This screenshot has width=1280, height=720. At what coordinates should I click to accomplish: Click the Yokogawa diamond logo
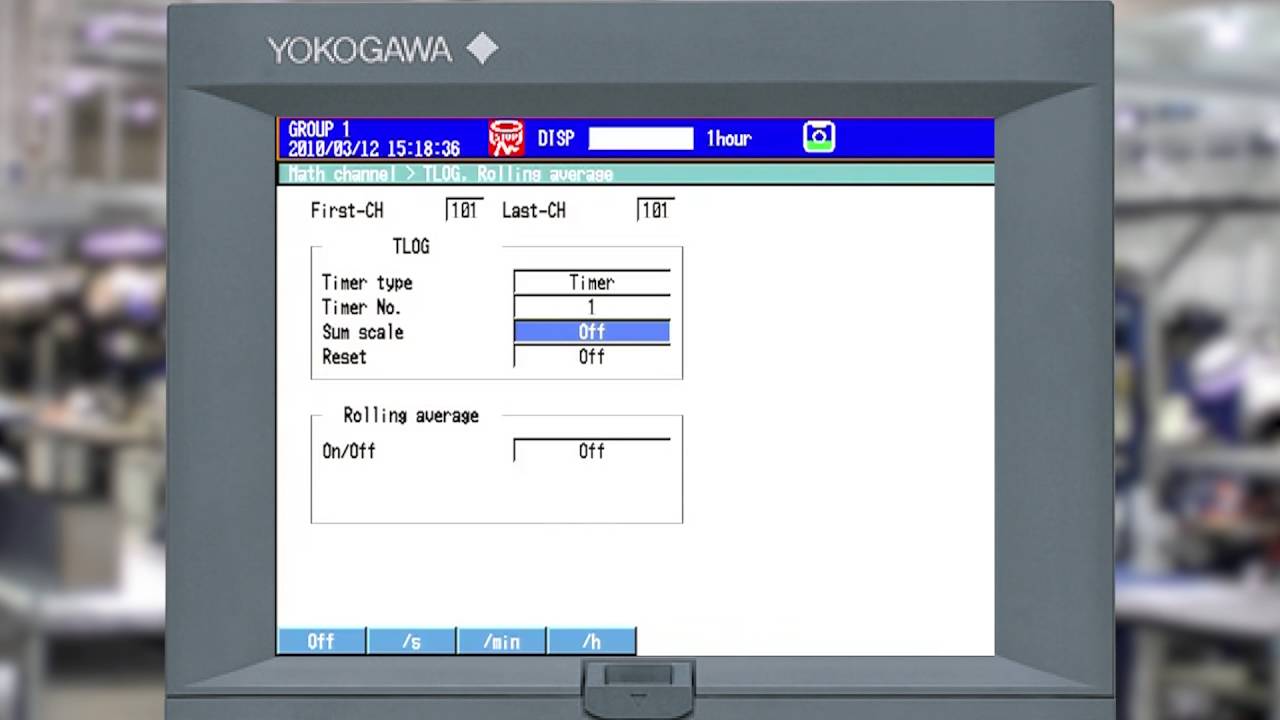482,48
